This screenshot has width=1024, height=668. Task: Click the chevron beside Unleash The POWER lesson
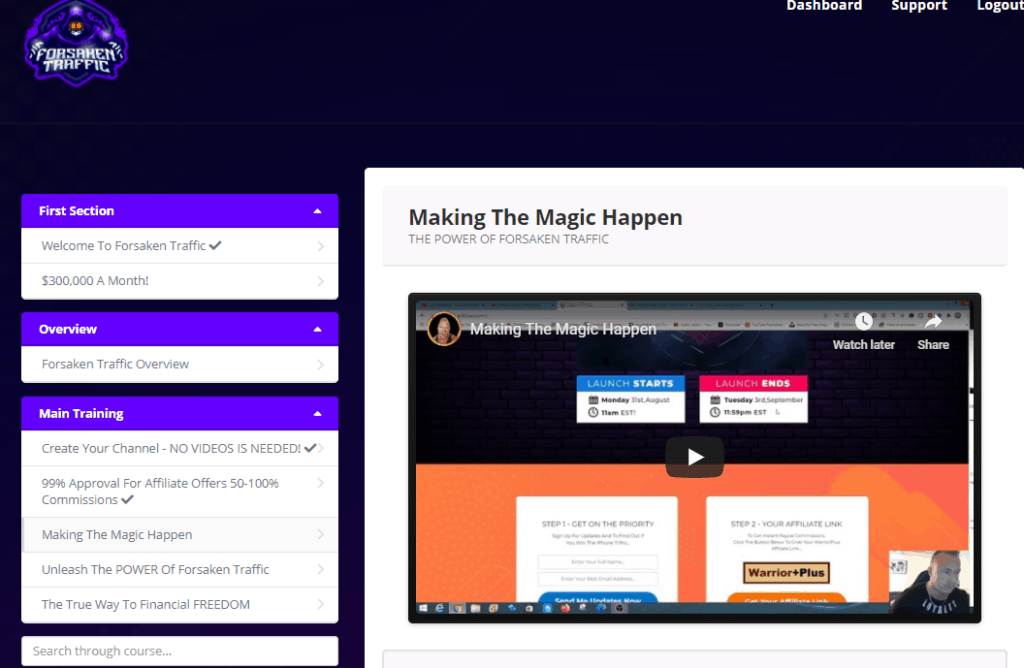coord(320,569)
